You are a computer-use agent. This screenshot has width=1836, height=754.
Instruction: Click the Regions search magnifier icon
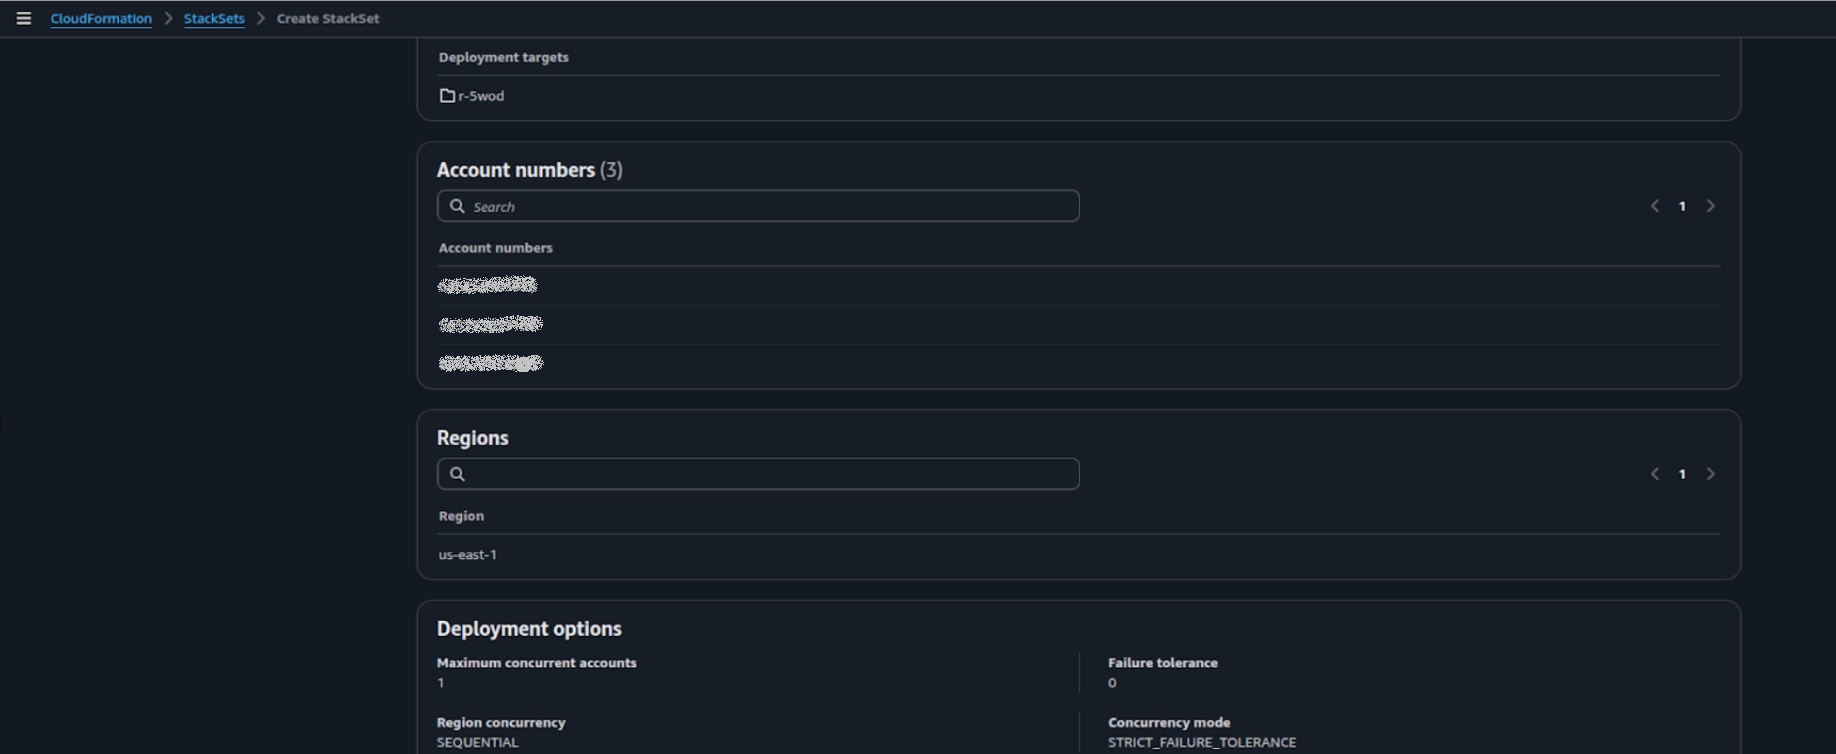coord(457,474)
